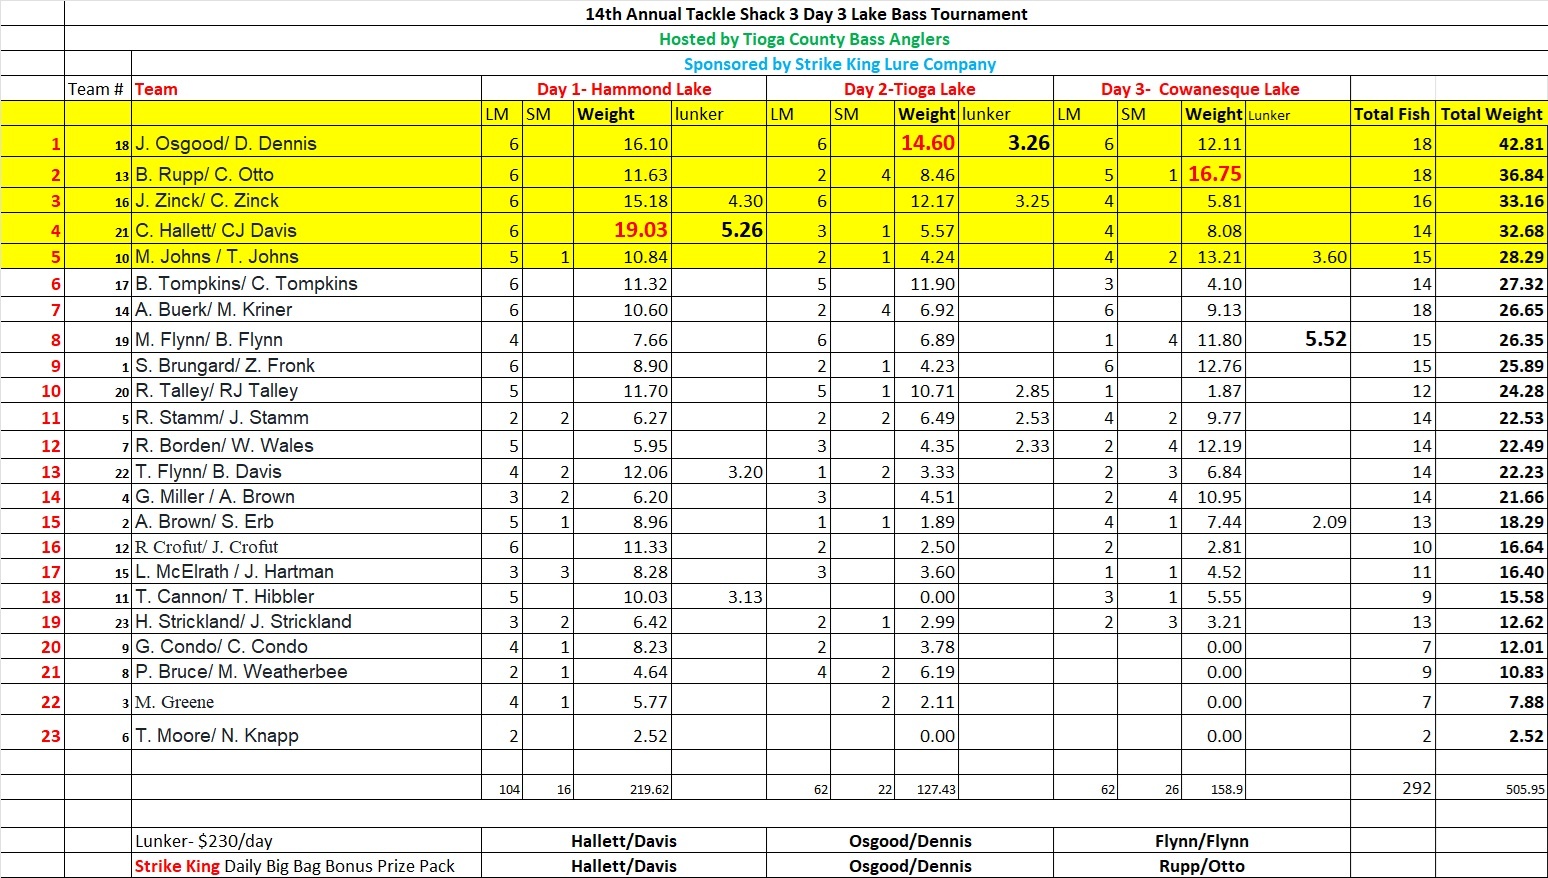Click the "Day 1- Hammond Lake" header
1548x878 pixels.
624,89
